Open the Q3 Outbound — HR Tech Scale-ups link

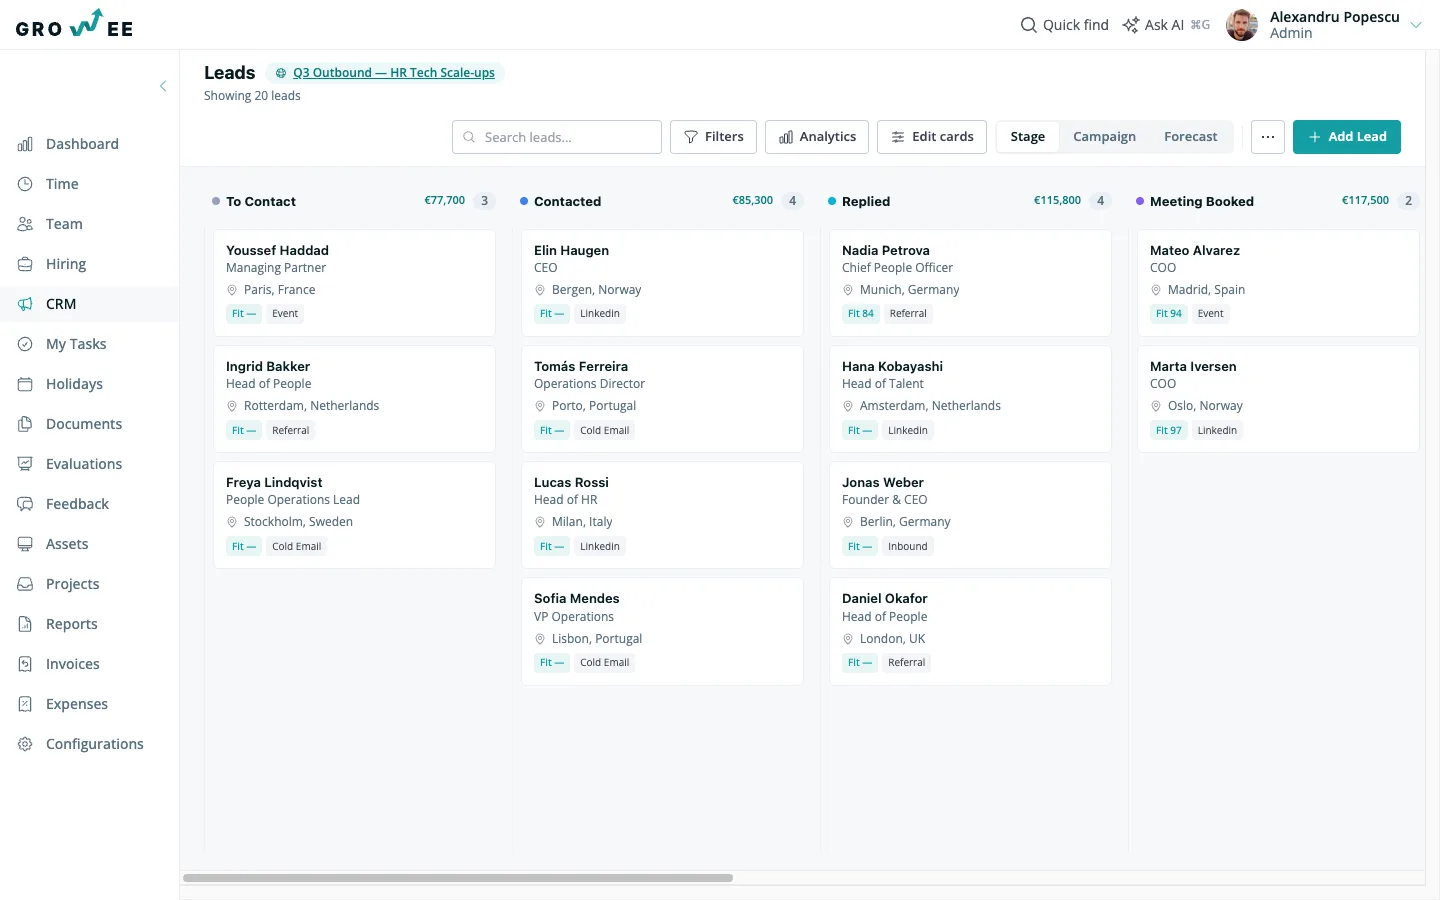pyautogui.click(x=394, y=73)
